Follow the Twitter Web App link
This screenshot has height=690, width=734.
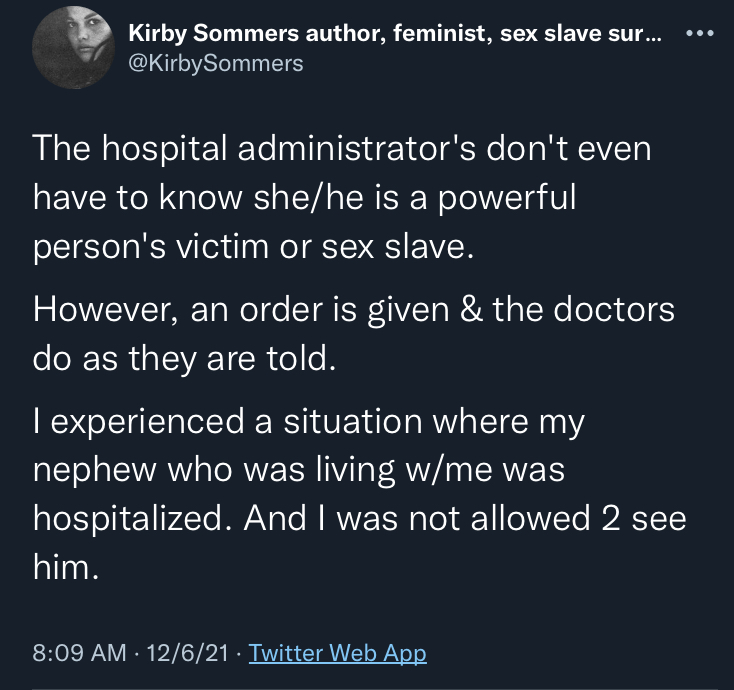coord(337,653)
